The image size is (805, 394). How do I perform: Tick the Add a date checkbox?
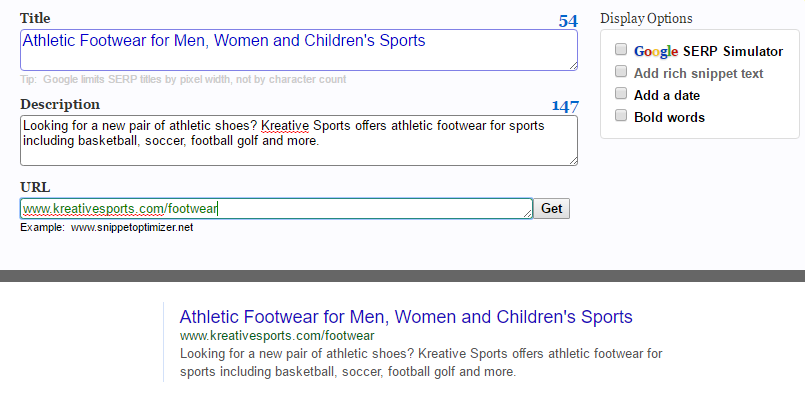621,93
